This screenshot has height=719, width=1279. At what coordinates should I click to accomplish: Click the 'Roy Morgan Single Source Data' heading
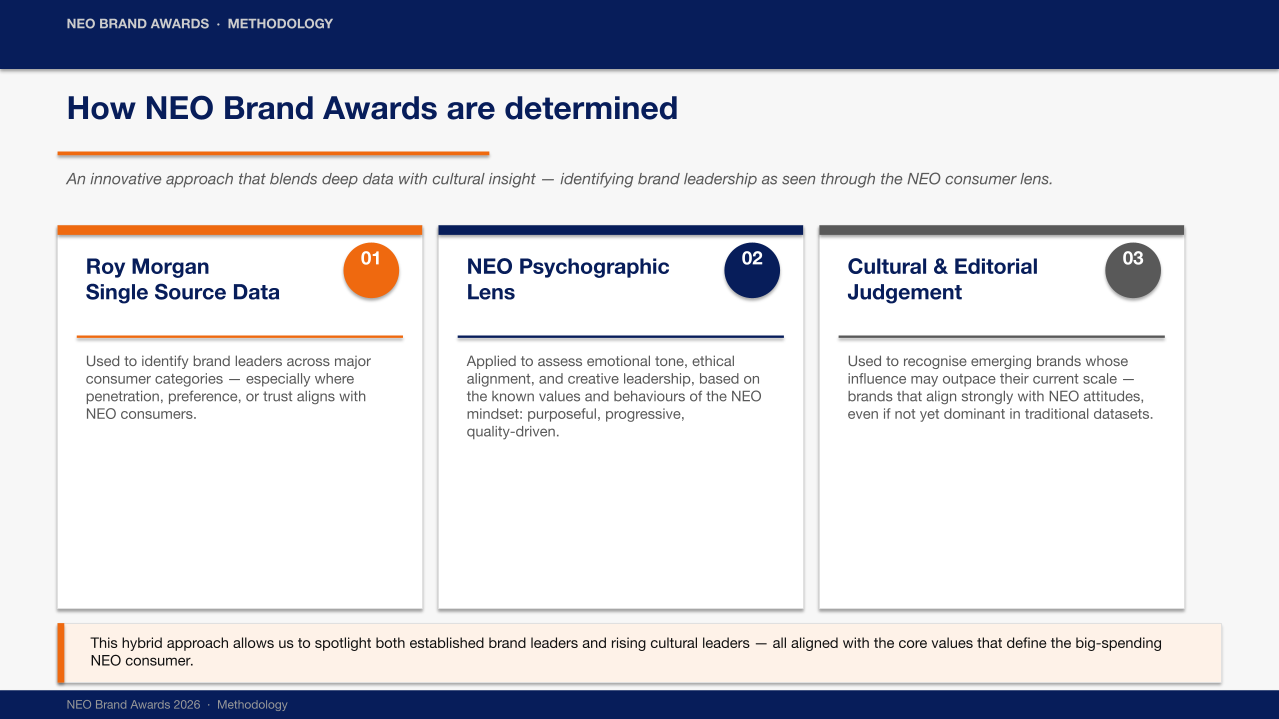tap(183, 279)
